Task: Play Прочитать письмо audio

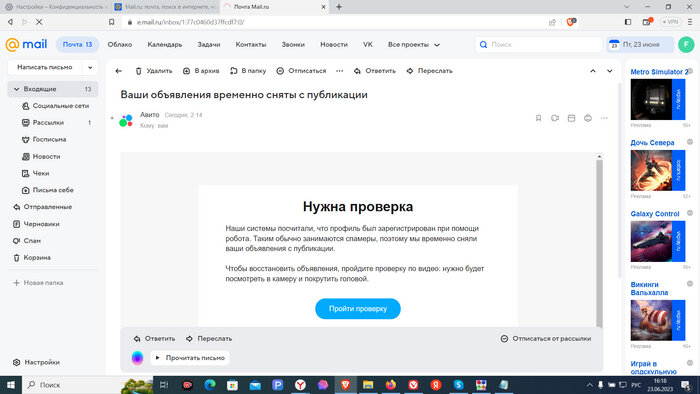Action: 190,358
